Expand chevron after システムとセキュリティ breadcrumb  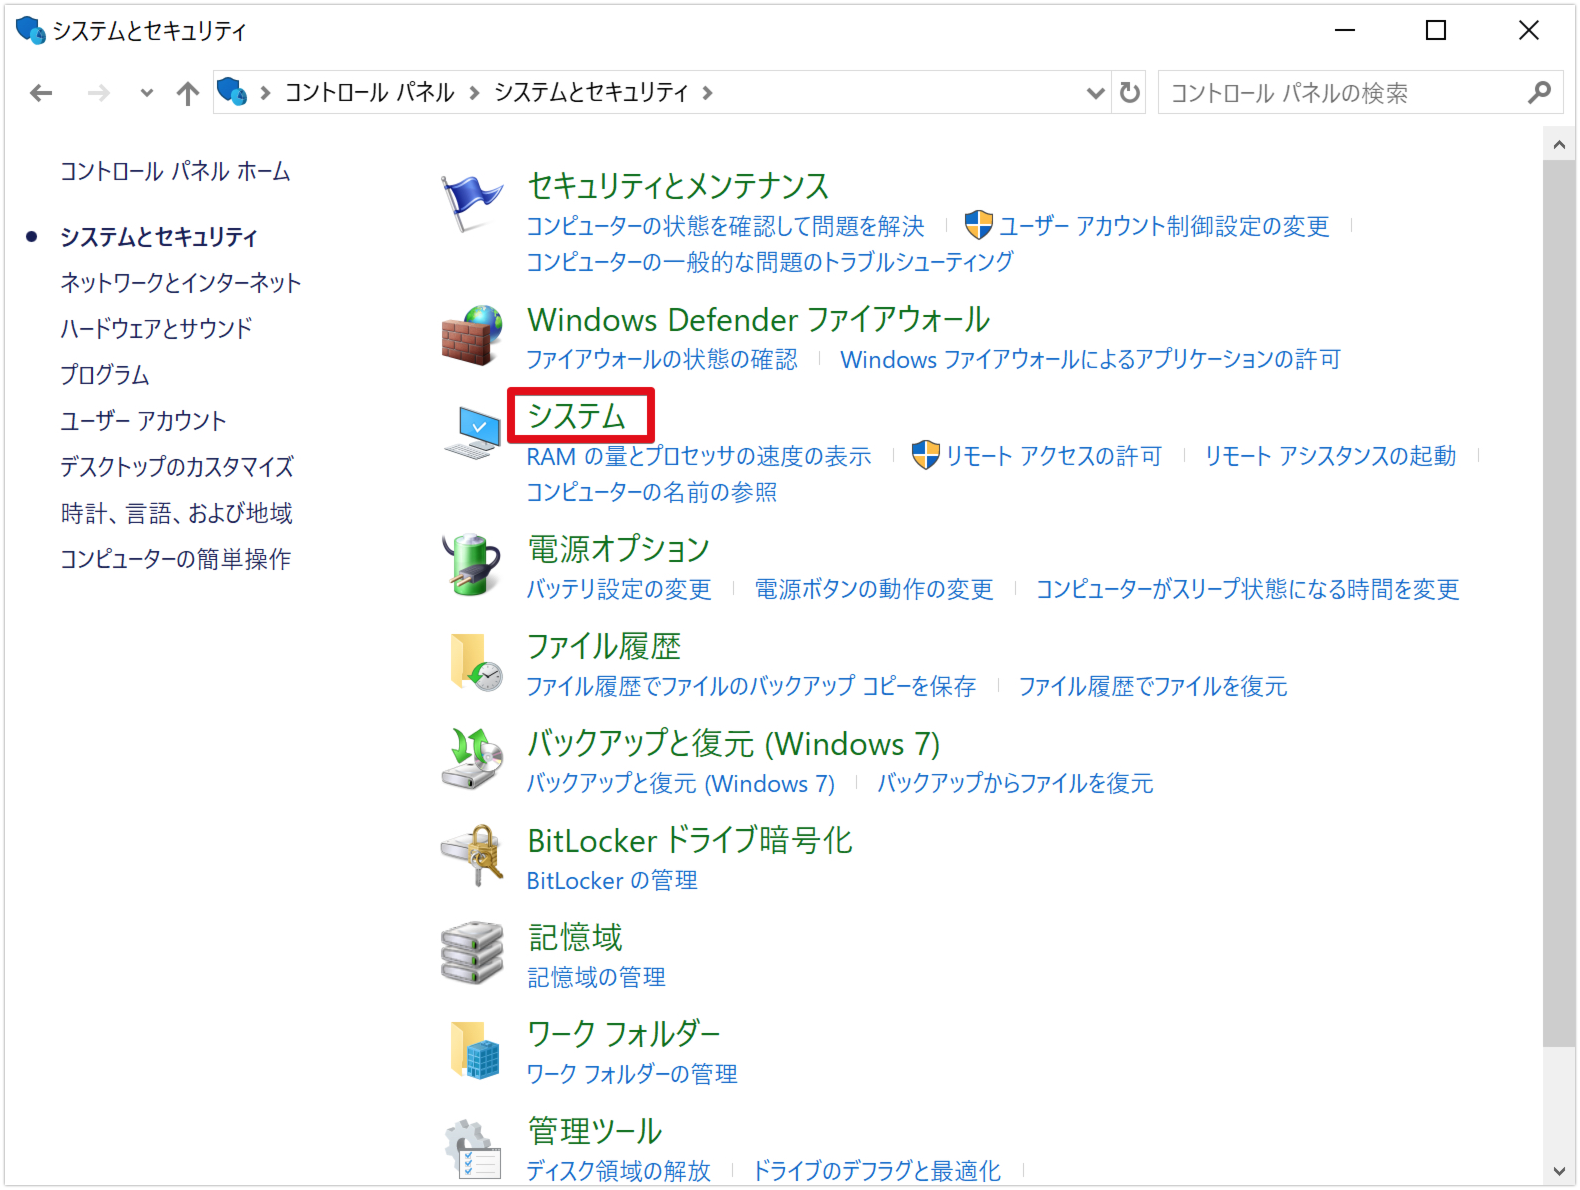click(708, 93)
